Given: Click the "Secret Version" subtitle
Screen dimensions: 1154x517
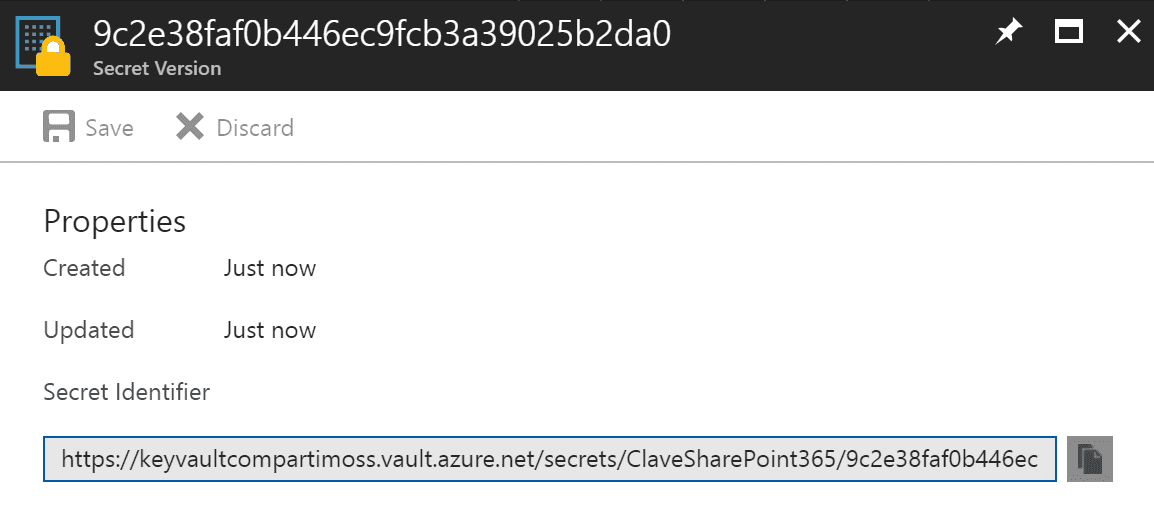Looking at the screenshot, I should 157,68.
